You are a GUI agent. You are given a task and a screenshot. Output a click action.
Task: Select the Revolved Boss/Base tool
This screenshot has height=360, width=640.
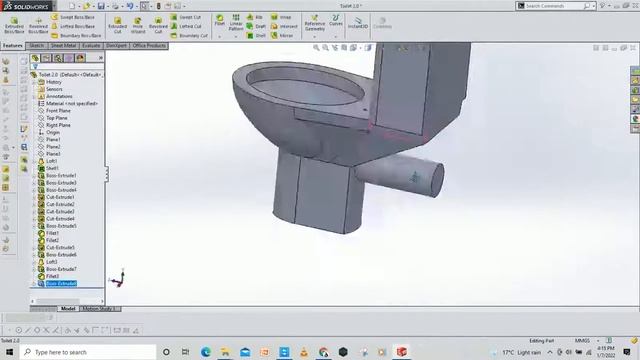pyautogui.click(x=38, y=25)
